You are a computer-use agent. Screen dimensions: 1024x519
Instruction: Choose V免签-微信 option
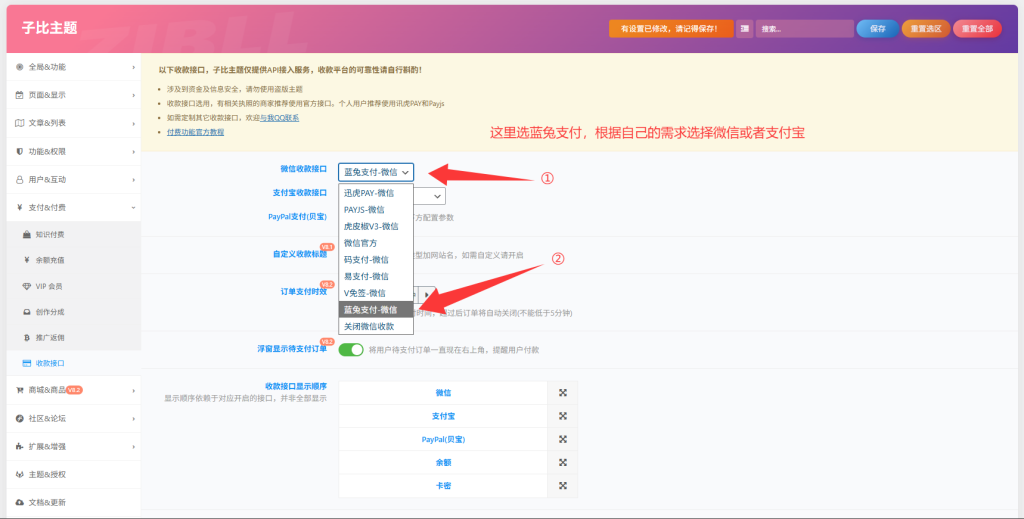(376, 293)
